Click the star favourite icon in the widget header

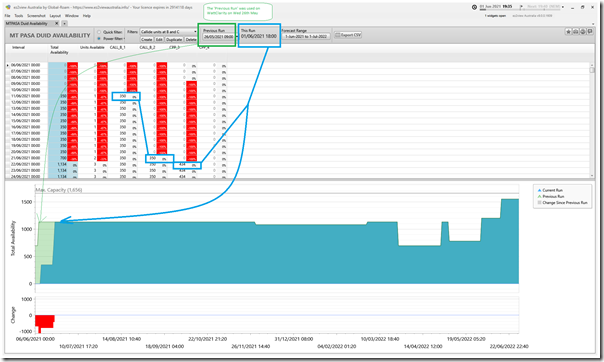point(568,32)
